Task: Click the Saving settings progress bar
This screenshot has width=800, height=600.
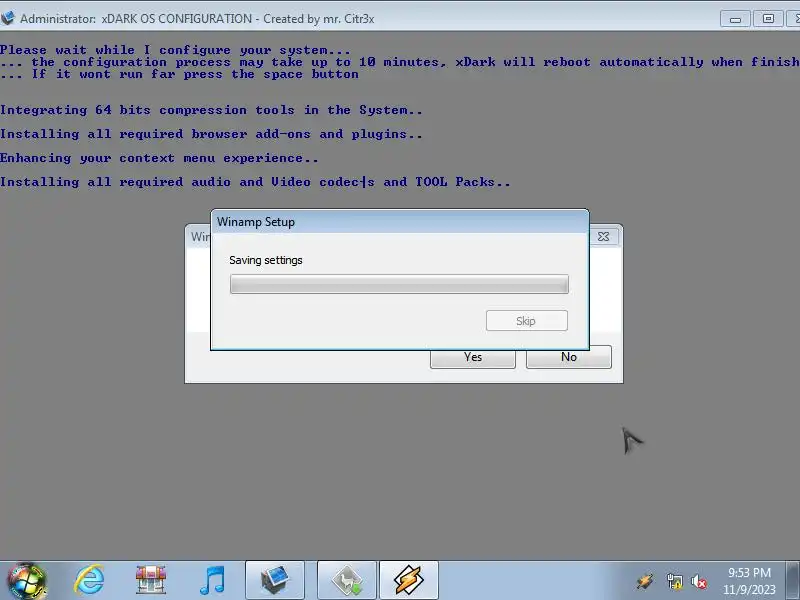Action: point(399,284)
